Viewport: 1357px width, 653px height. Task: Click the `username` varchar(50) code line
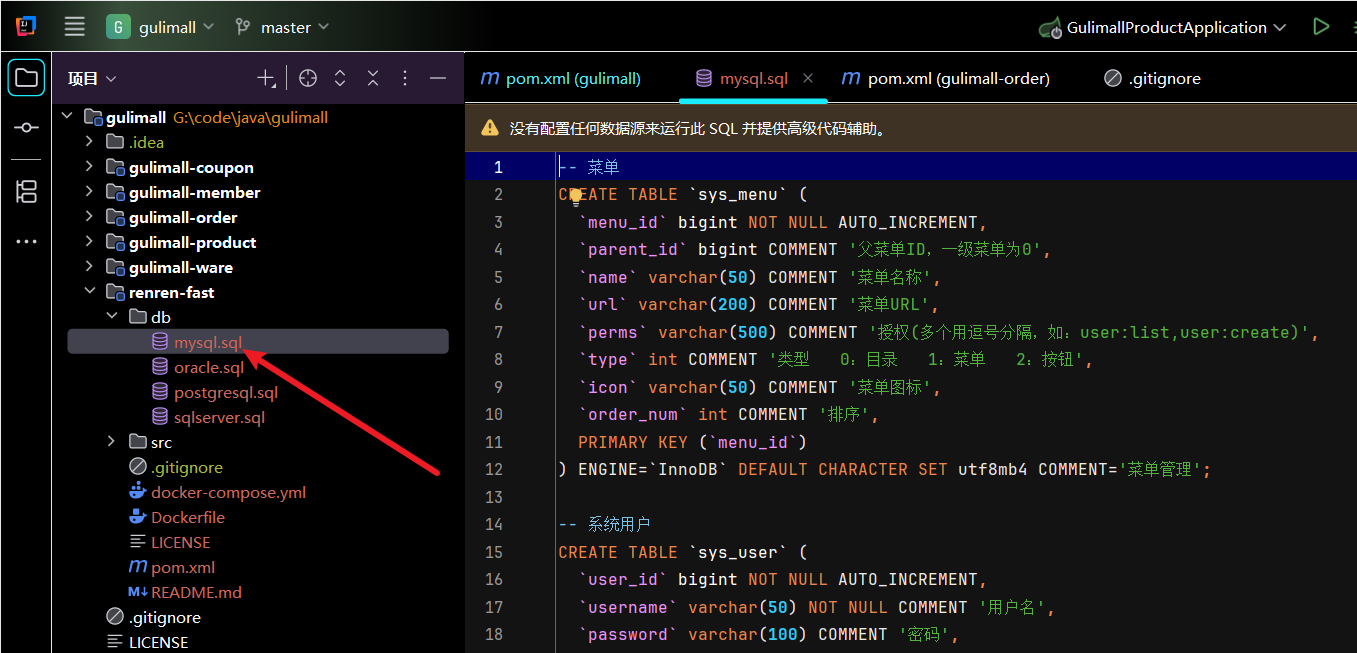point(816,607)
